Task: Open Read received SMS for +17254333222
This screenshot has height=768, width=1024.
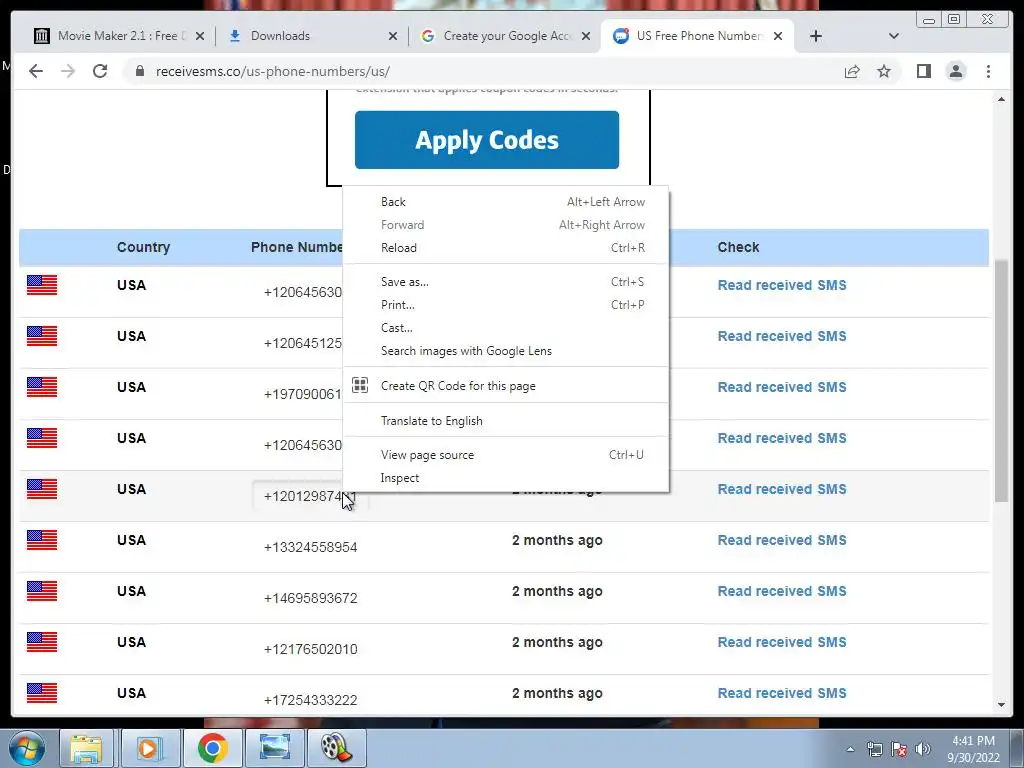Action: pos(782,693)
